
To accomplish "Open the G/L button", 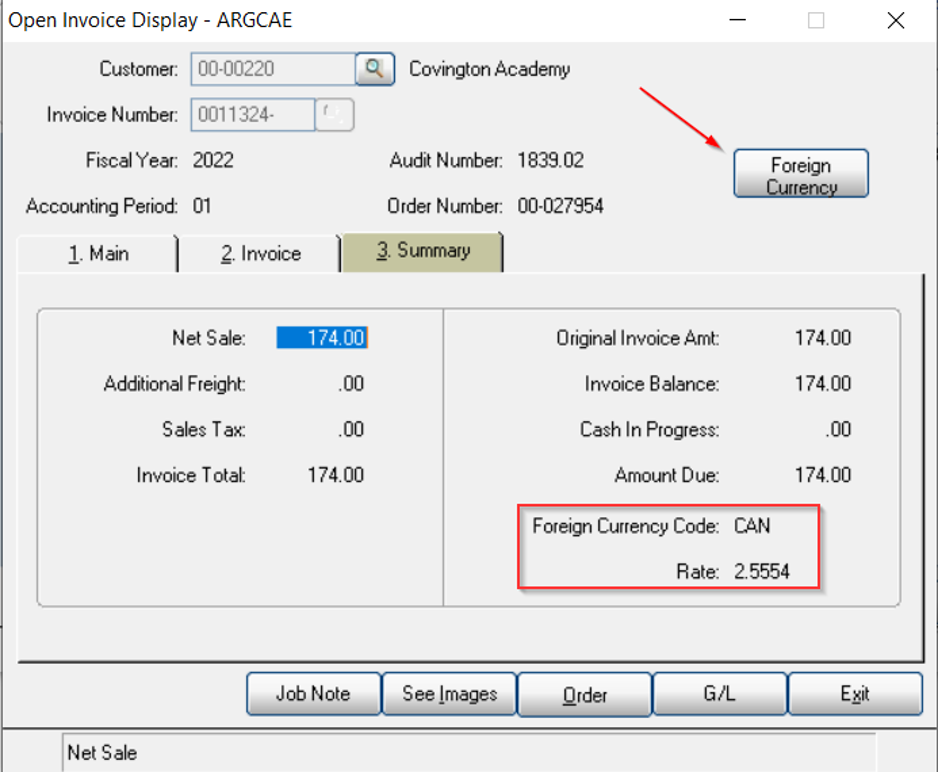I will pos(720,694).
